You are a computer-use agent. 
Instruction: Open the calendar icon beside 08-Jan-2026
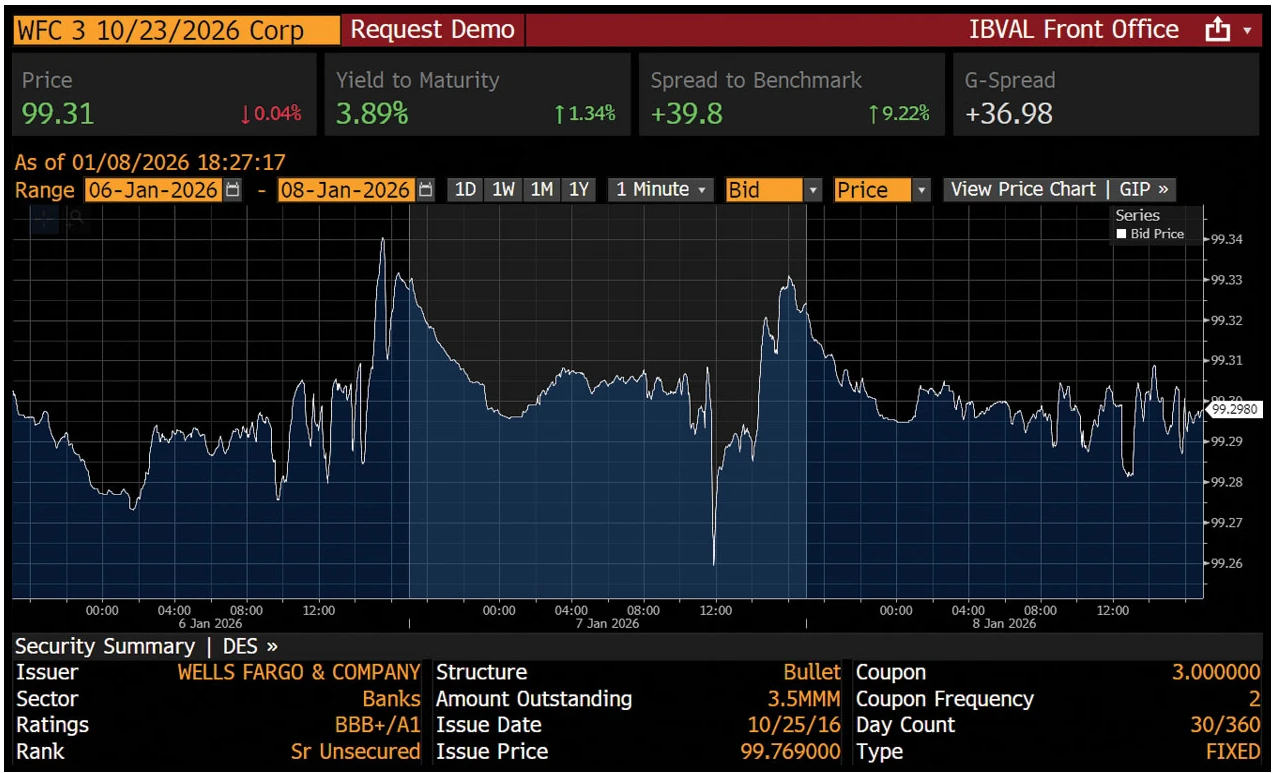point(426,189)
